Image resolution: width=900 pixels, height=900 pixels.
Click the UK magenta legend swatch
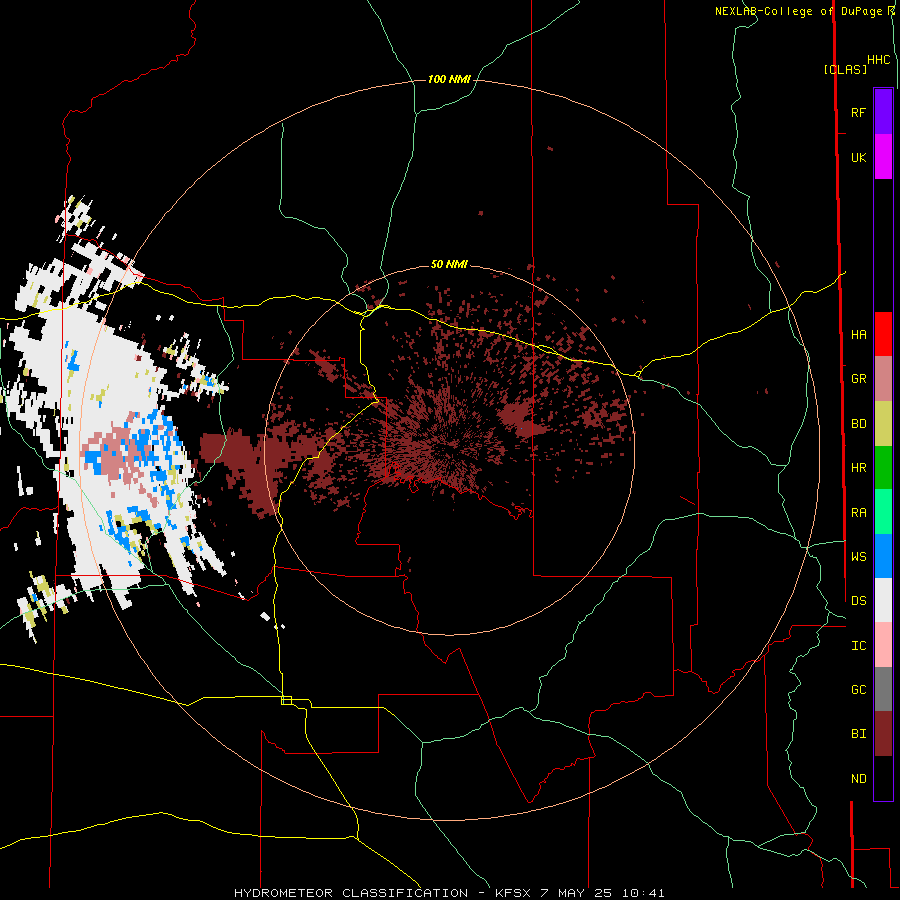coord(883,157)
